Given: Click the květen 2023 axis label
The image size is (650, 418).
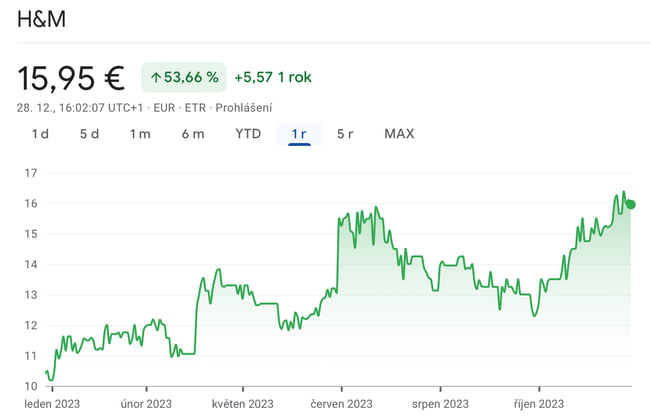Looking at the screenshot, I should pos(243,404).
